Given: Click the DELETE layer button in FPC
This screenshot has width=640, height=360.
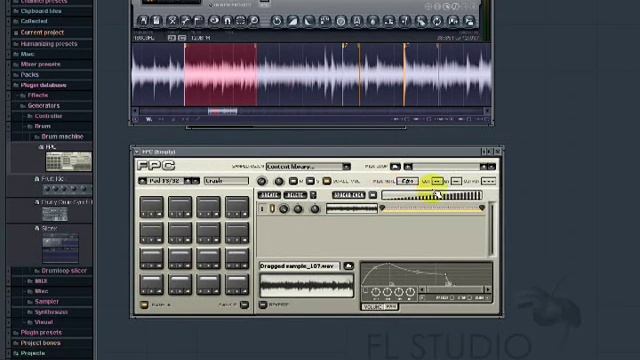Looking at the screenshot, I should click(x=295, y=195).
